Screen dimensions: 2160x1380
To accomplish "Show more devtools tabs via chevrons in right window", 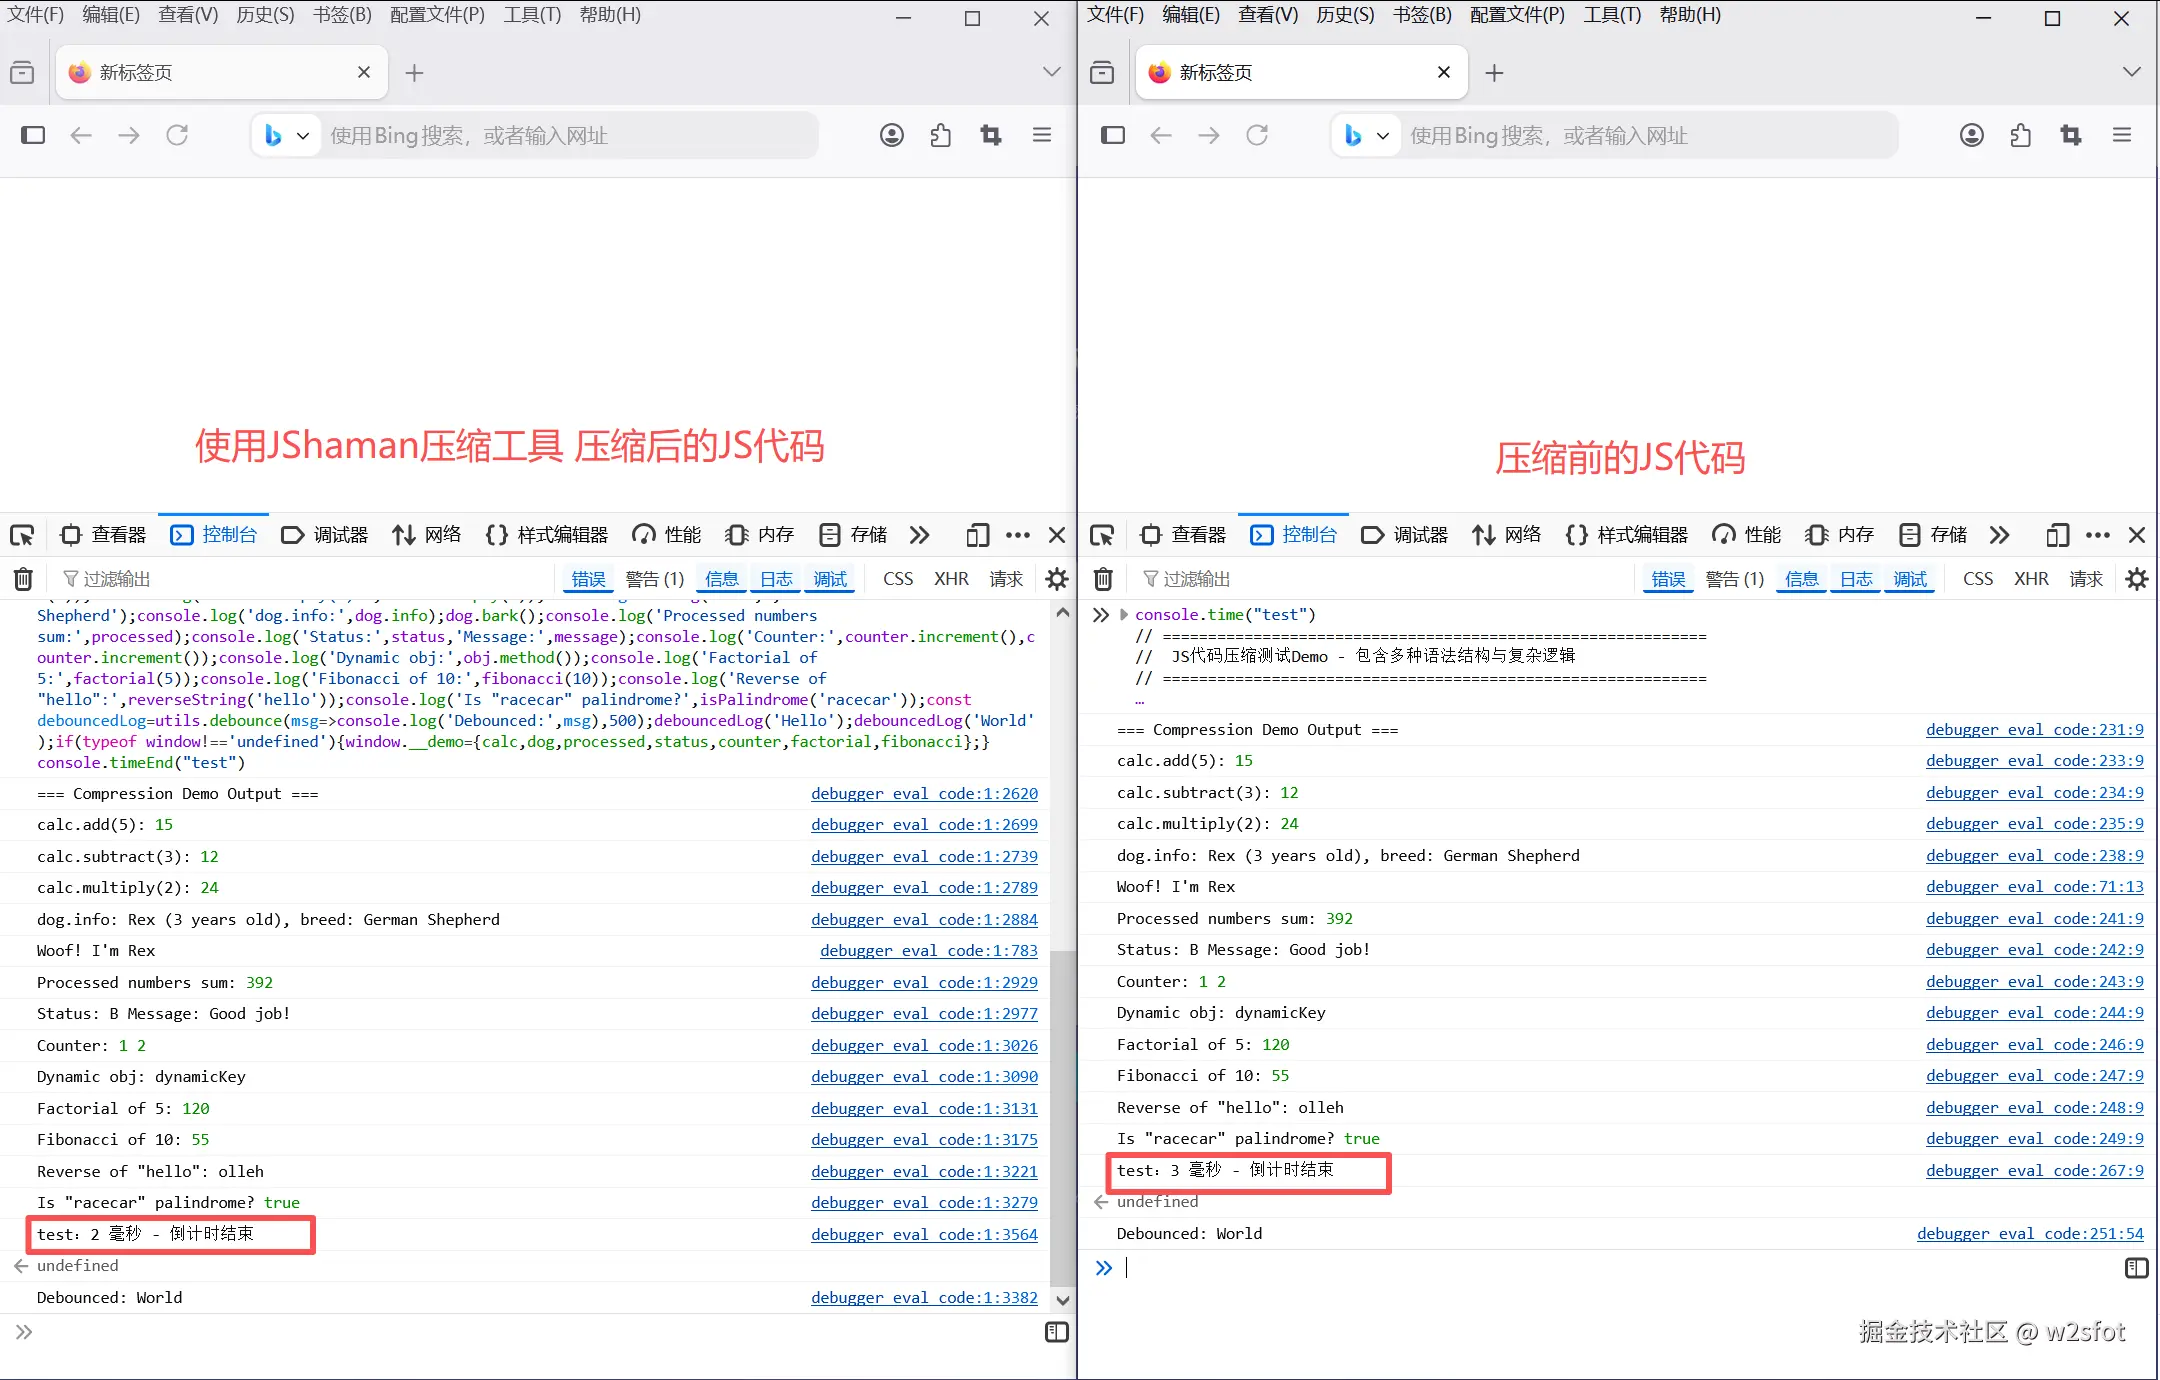I will (2000, 535).
